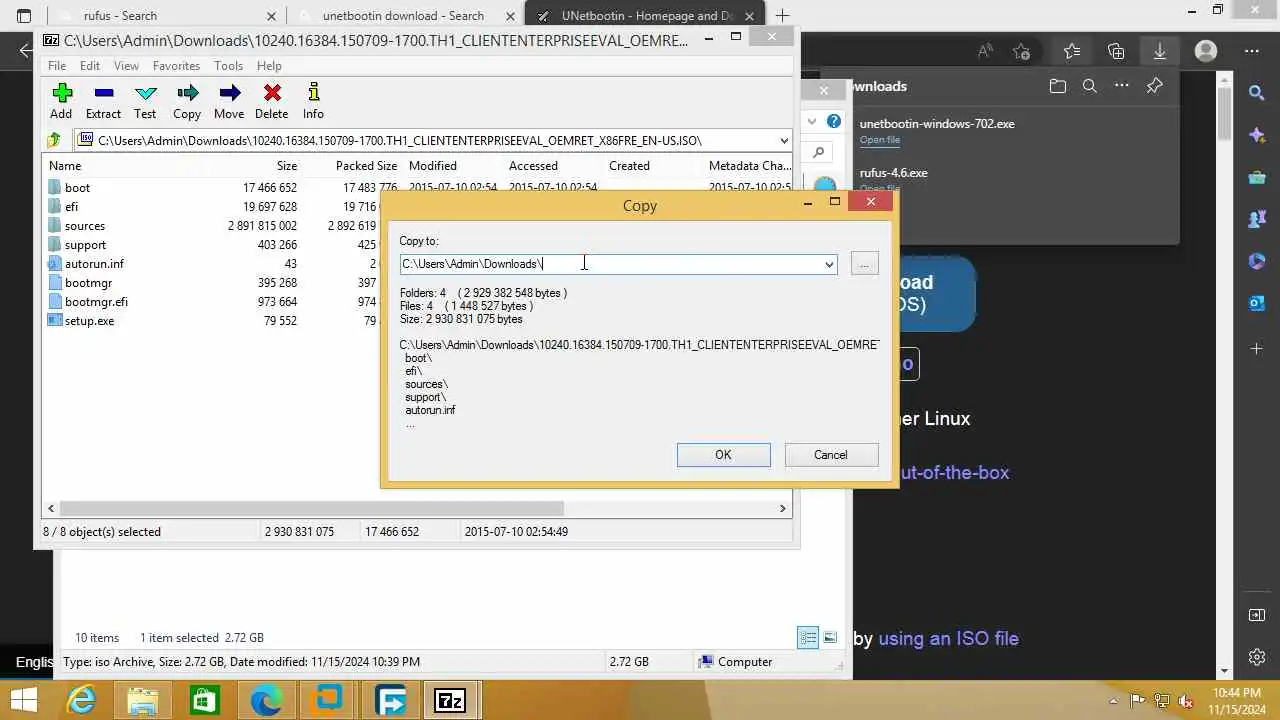Open downloads folder icon in Downloads panel
This screenshot has height=720, width=1280.
[x=1058, y=86]
